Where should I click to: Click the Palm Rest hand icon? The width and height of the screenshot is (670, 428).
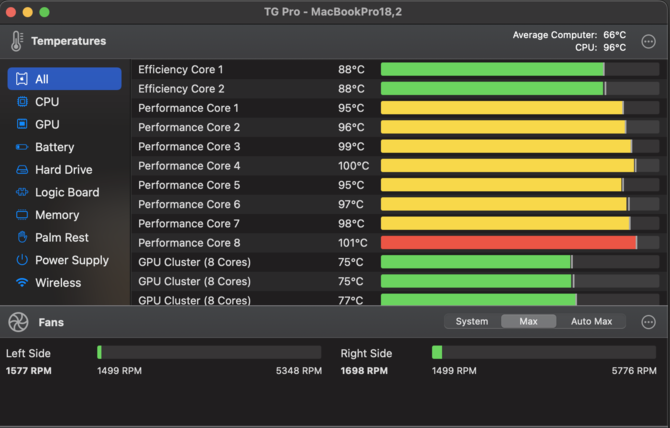22,237
